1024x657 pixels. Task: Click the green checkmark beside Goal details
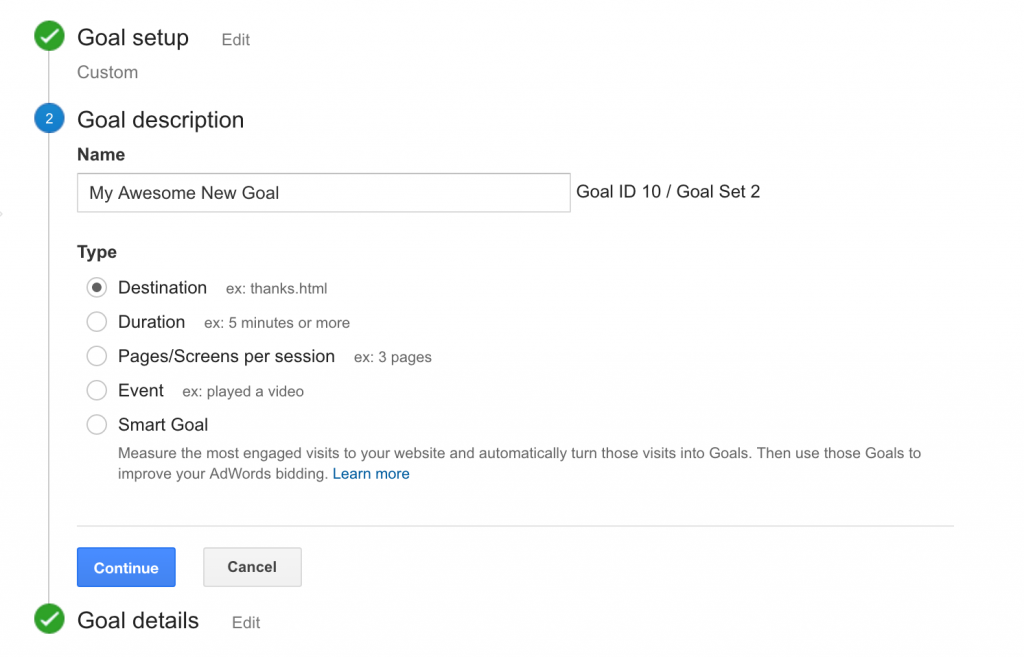point(48,620)
